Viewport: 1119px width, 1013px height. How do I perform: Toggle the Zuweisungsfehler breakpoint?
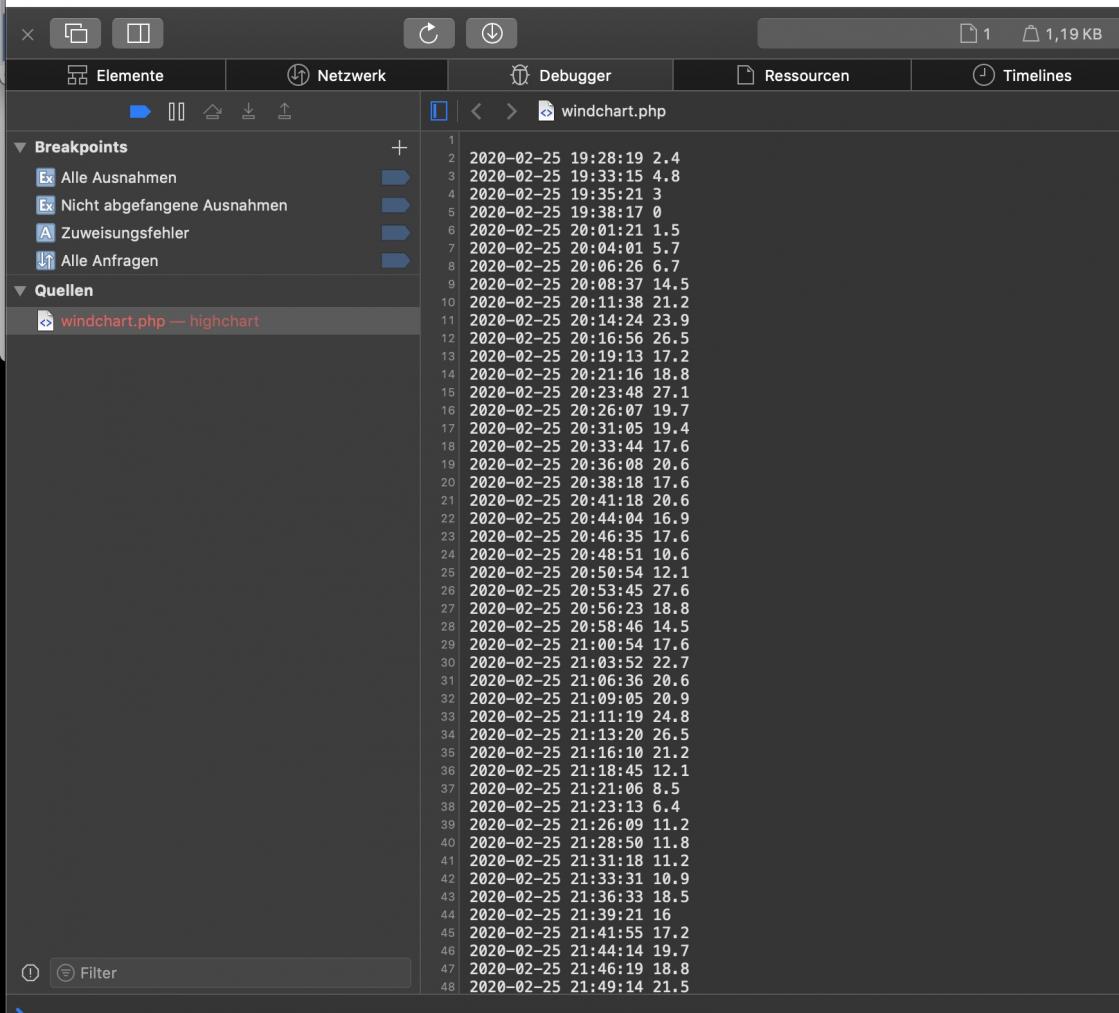tap(395, 233)
